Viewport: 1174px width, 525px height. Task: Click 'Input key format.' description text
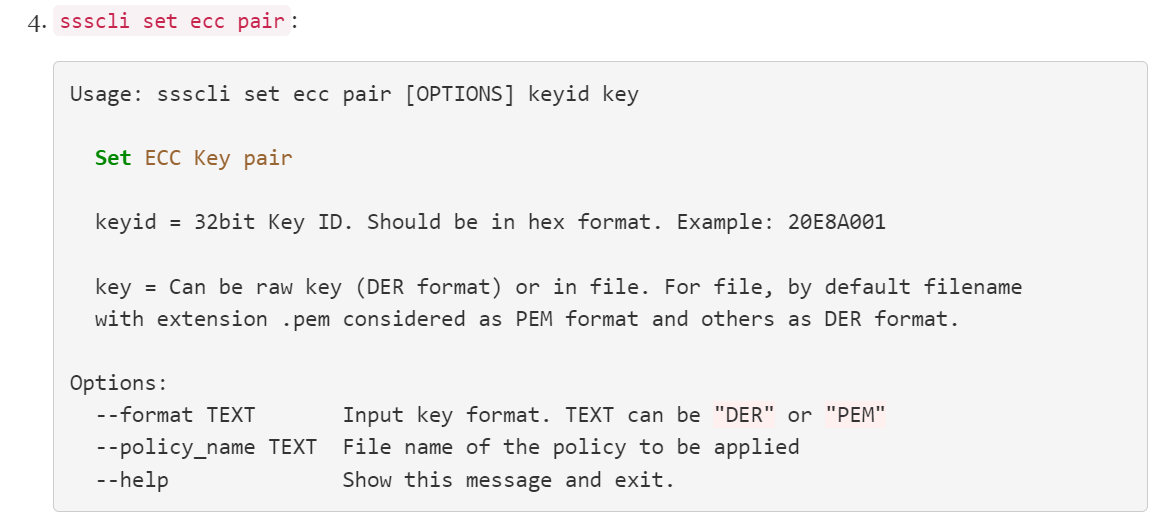tap(446, 415)
